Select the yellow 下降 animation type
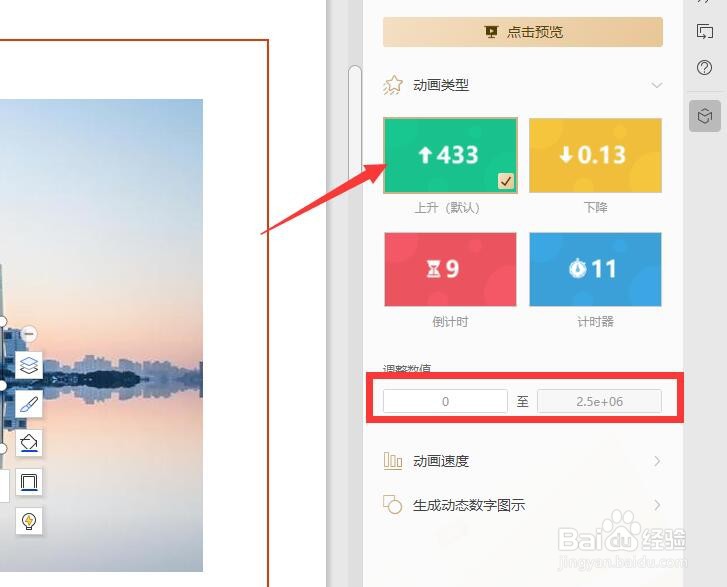 pyautogui.click(x=595, y=155)
